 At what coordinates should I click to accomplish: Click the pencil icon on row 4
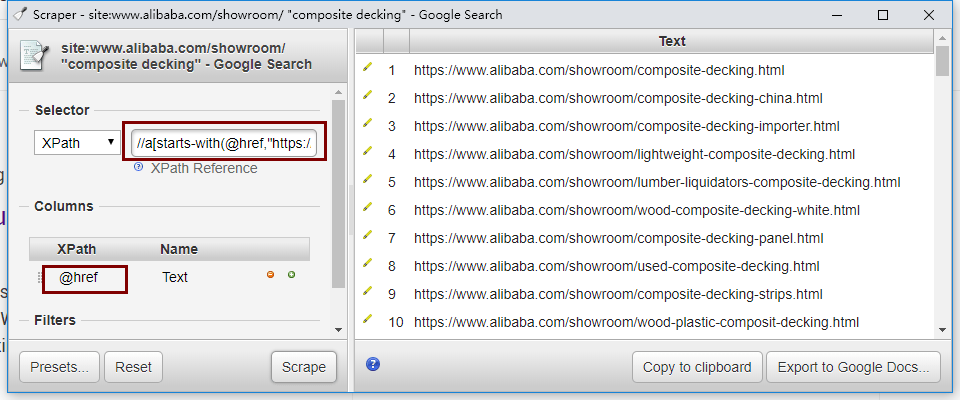pyautogui.click(x=367, y=154)
